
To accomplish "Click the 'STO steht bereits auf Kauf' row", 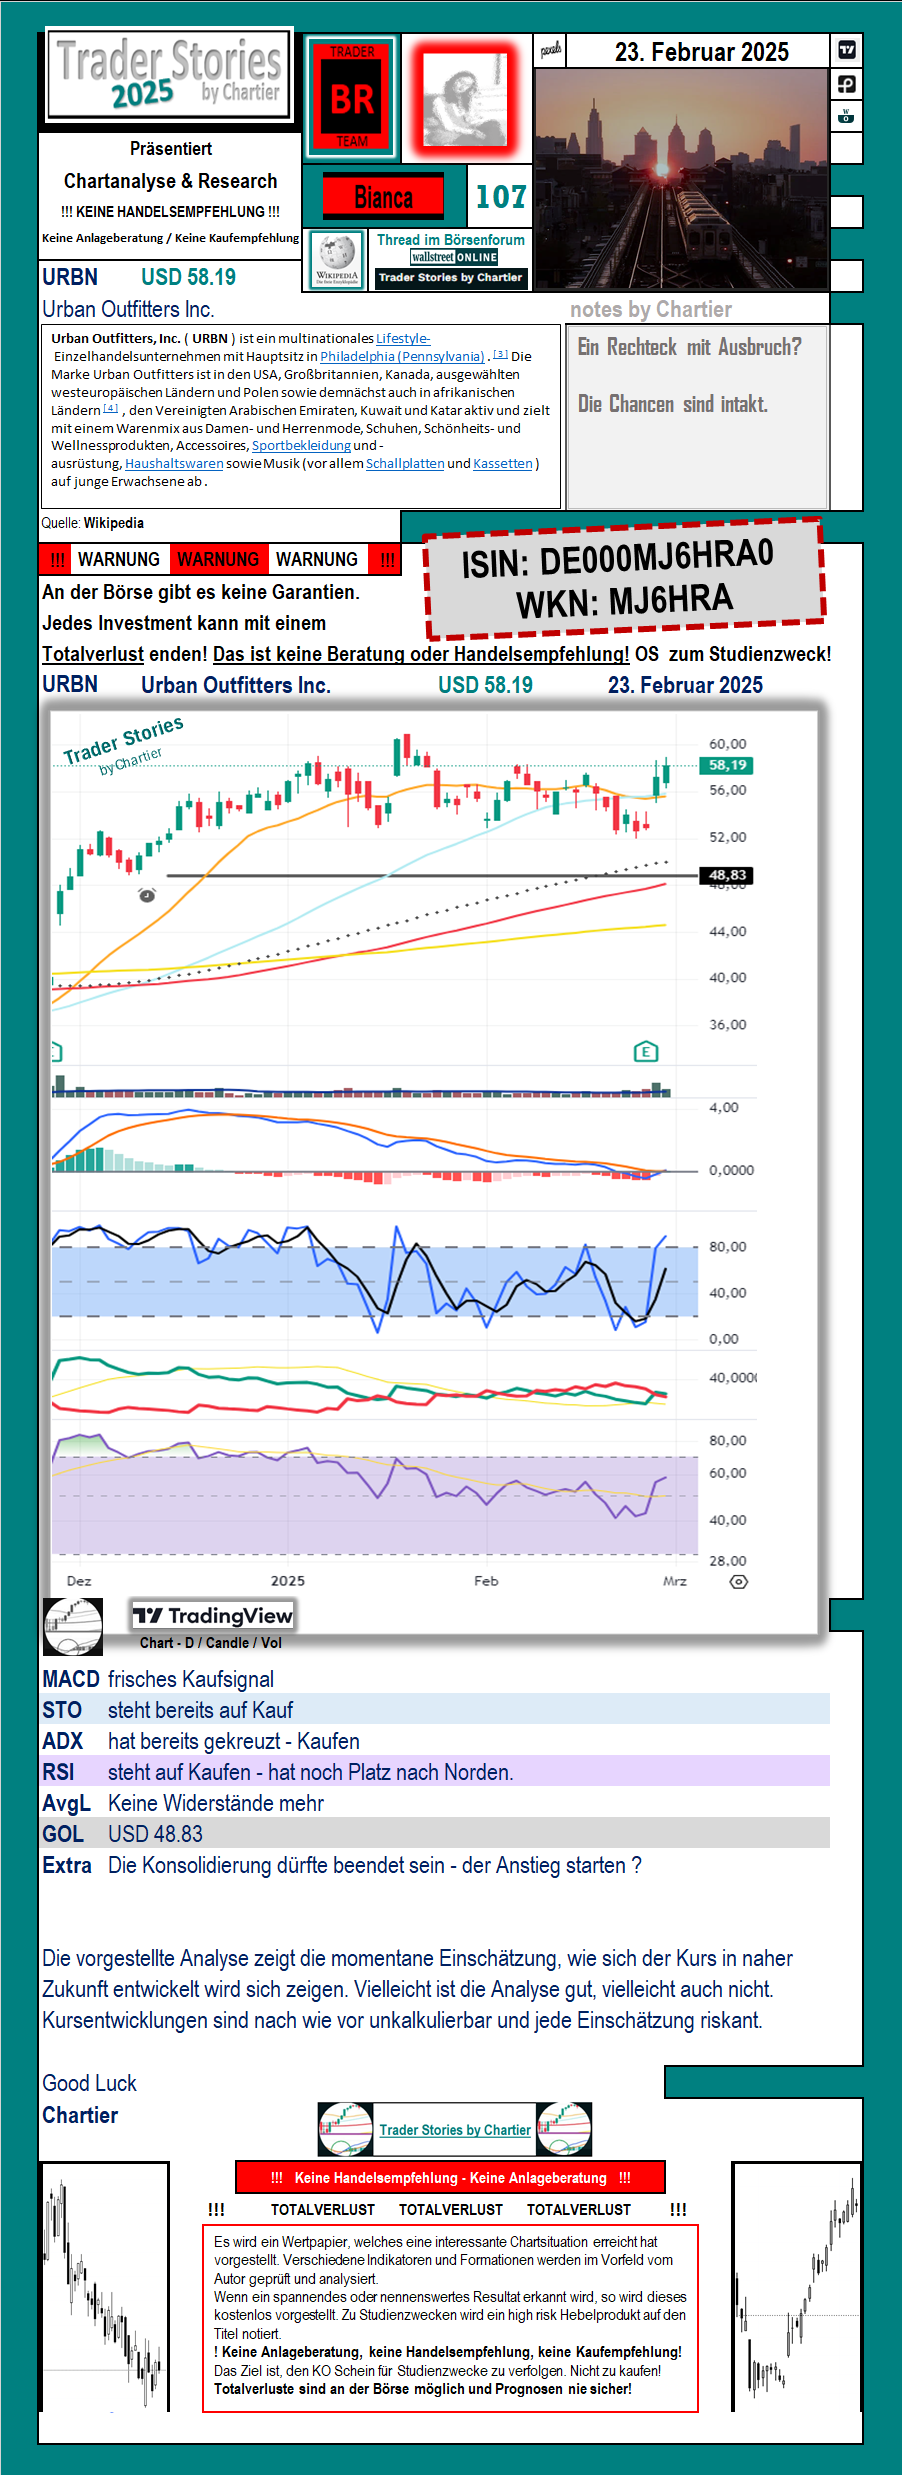I will pos(436,1710).
